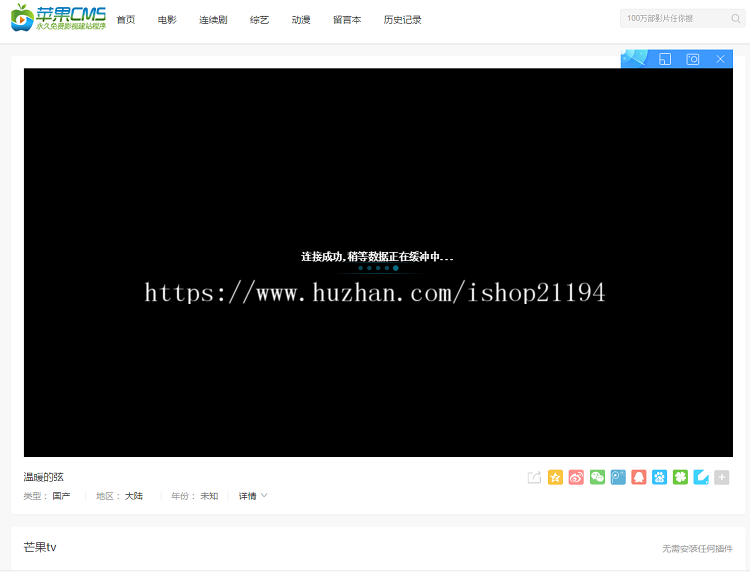This screenshot has width=750, height=580.
Task: Open the 动漫 category
Action: 301,20
